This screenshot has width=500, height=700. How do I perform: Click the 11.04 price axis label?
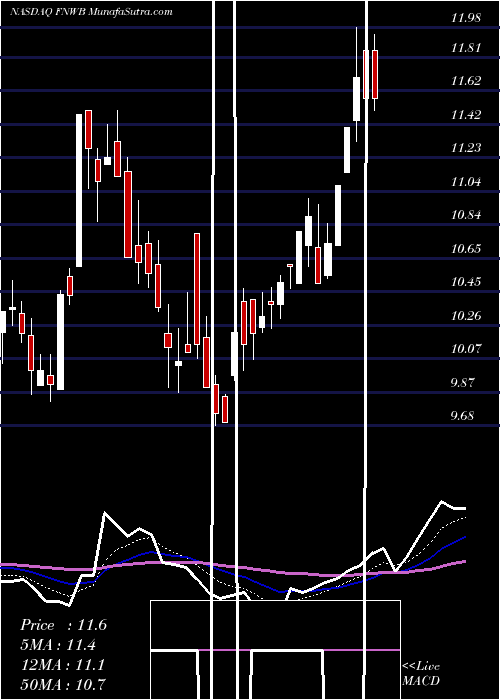[466, 182]
